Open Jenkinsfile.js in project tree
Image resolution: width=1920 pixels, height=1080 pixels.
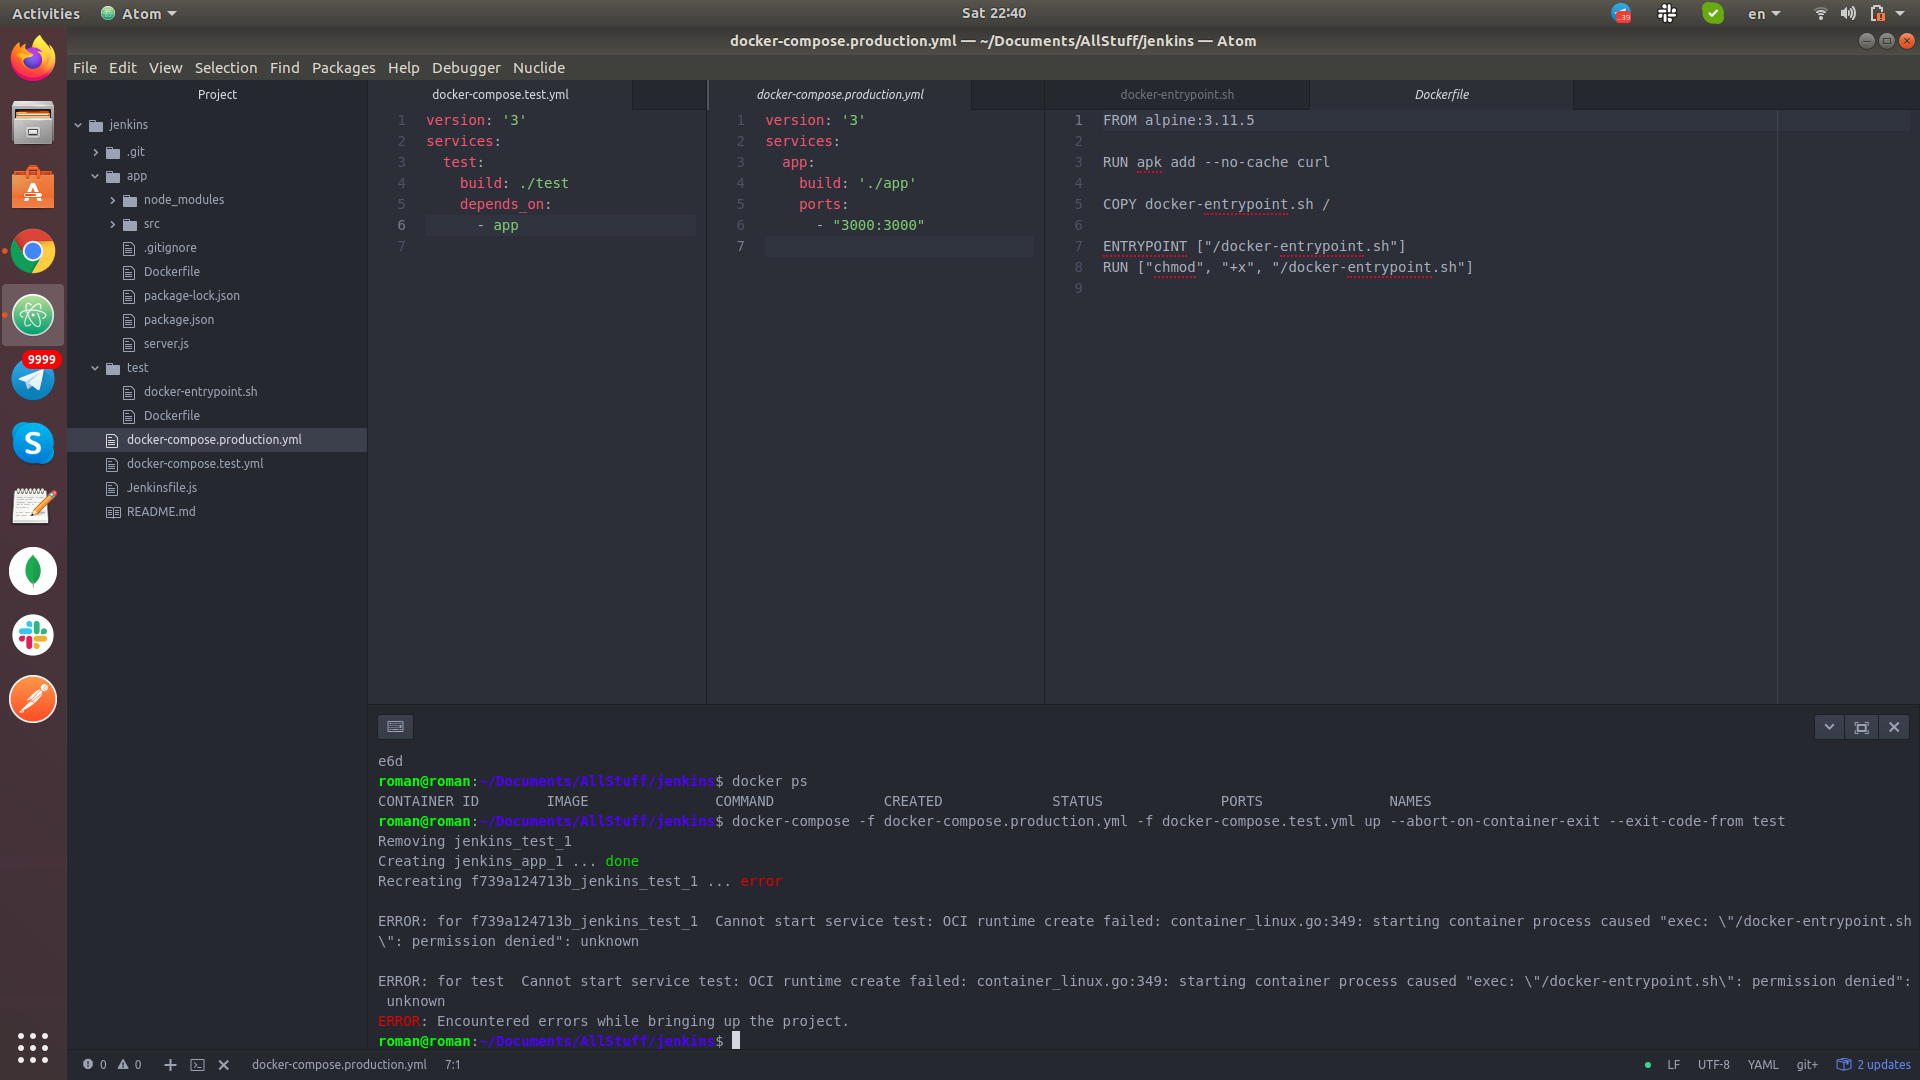162,488
